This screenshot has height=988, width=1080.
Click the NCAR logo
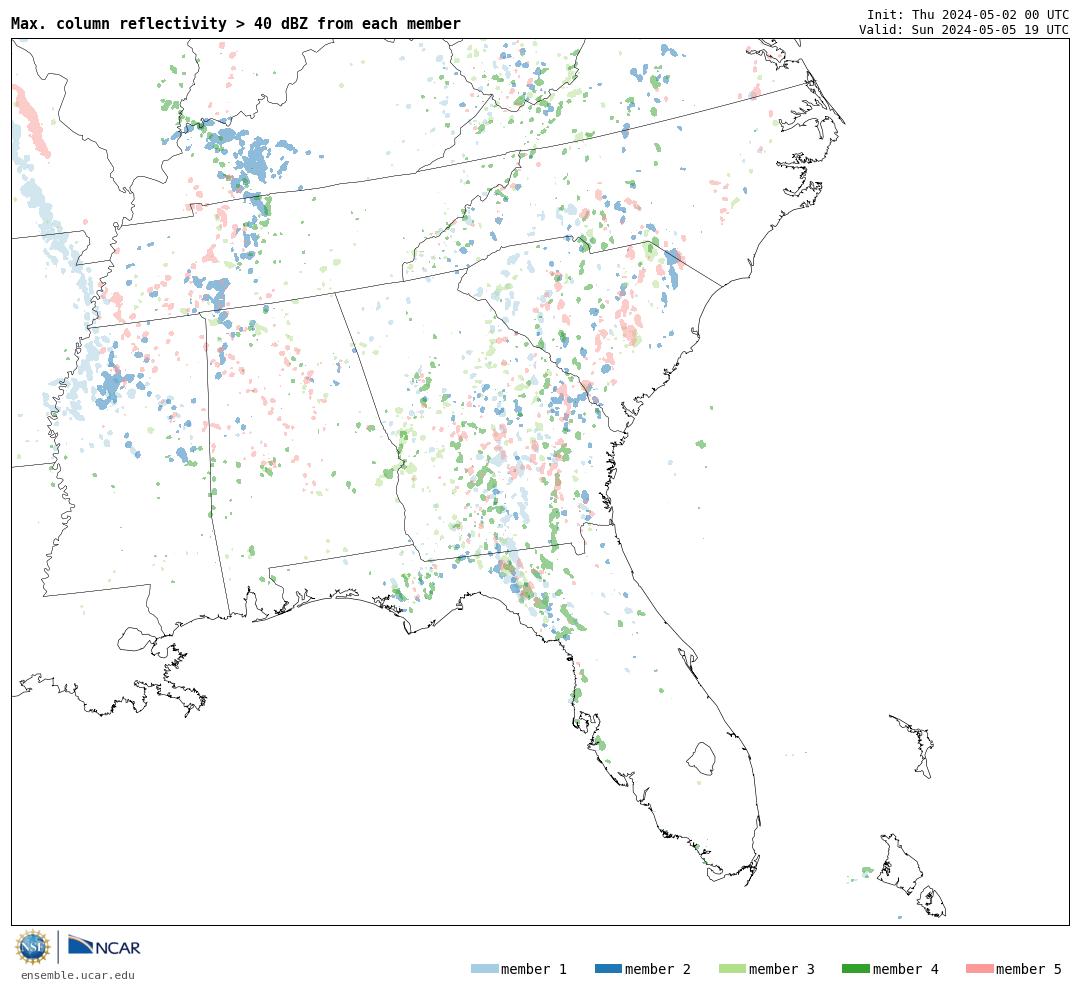(104, 945)
